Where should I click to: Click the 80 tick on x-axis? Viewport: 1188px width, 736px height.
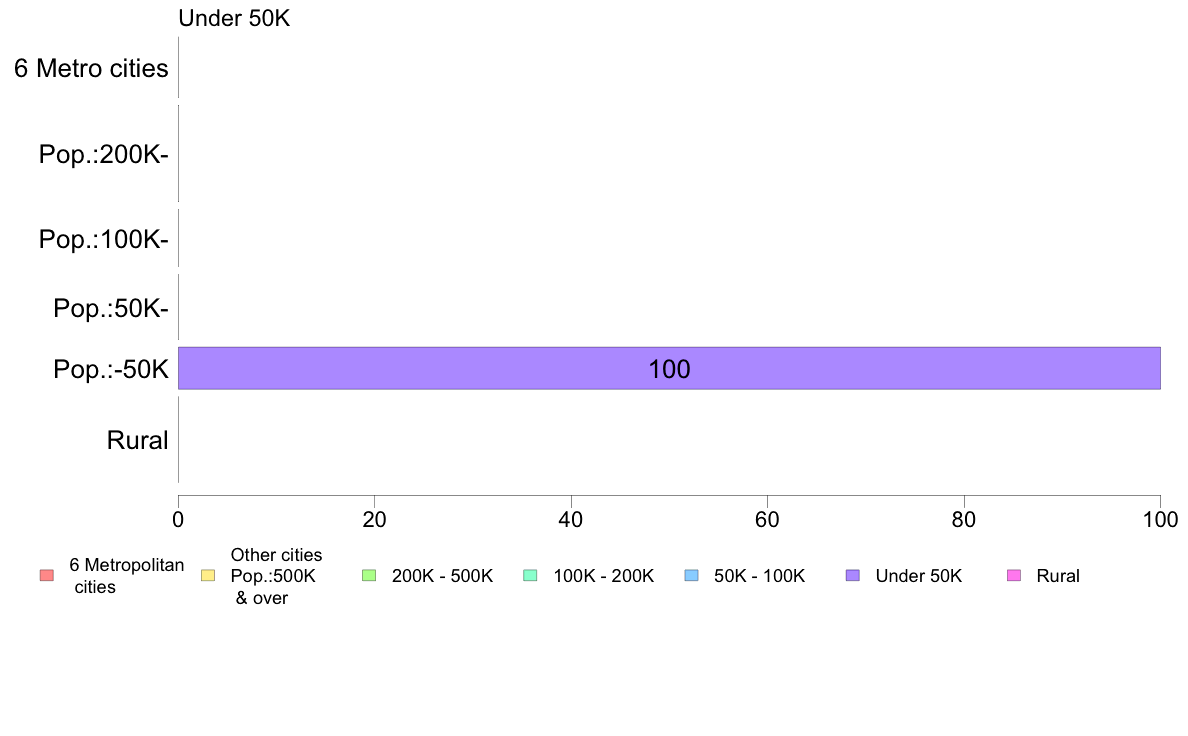(964, 519)
